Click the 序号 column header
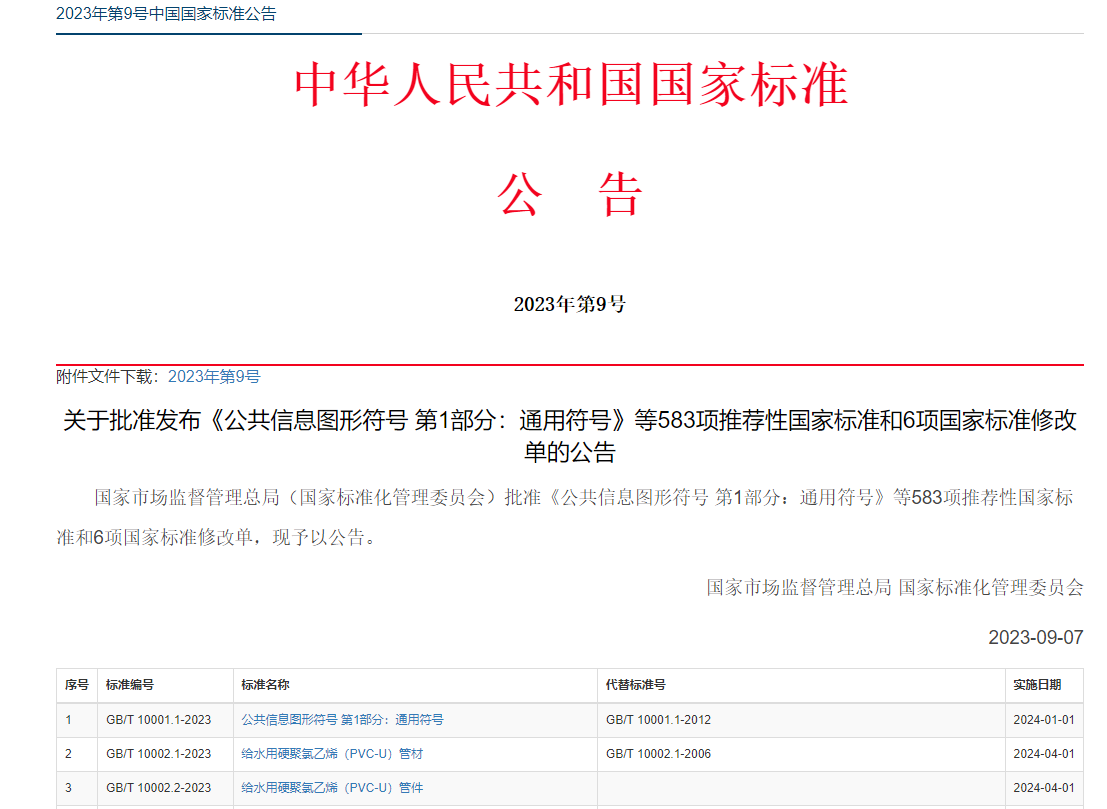Image resolution: width=1107 pixels, height=809 pixels. [x=77, y=685]
